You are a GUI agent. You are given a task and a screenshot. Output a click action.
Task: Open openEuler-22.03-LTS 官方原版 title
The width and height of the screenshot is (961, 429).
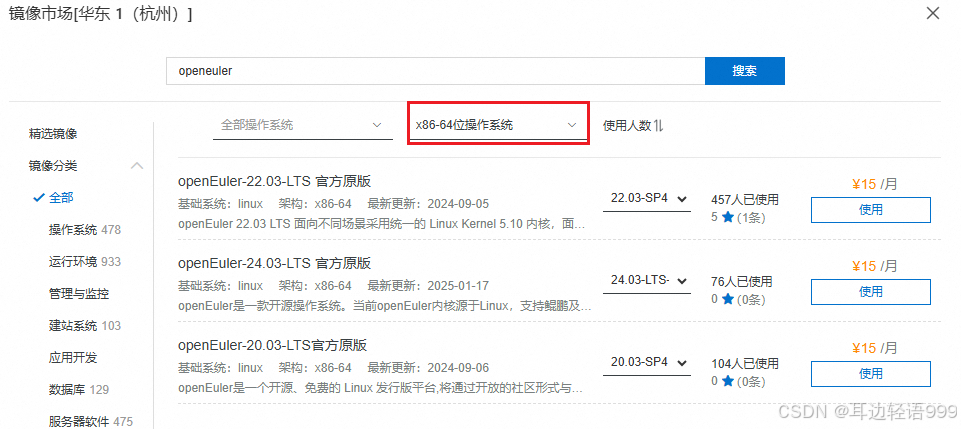click(x=275, y=181)
